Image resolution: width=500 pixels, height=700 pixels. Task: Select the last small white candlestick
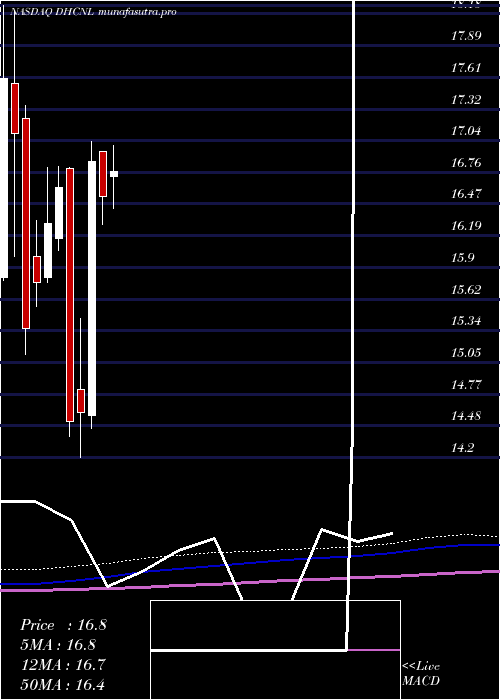[114, 174]
